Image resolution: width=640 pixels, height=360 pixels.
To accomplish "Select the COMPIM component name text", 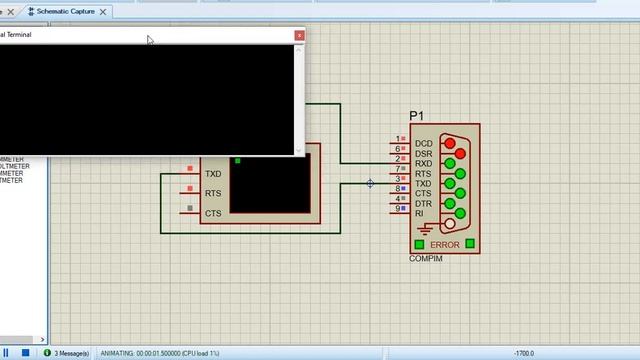I will pyautogui.click(x=426, y=258).
